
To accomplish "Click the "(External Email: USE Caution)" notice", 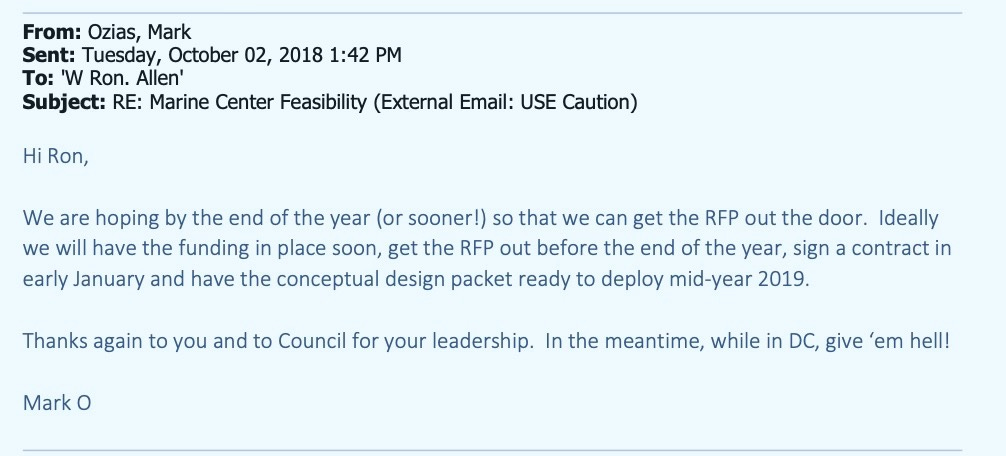I will click(505, 102).
